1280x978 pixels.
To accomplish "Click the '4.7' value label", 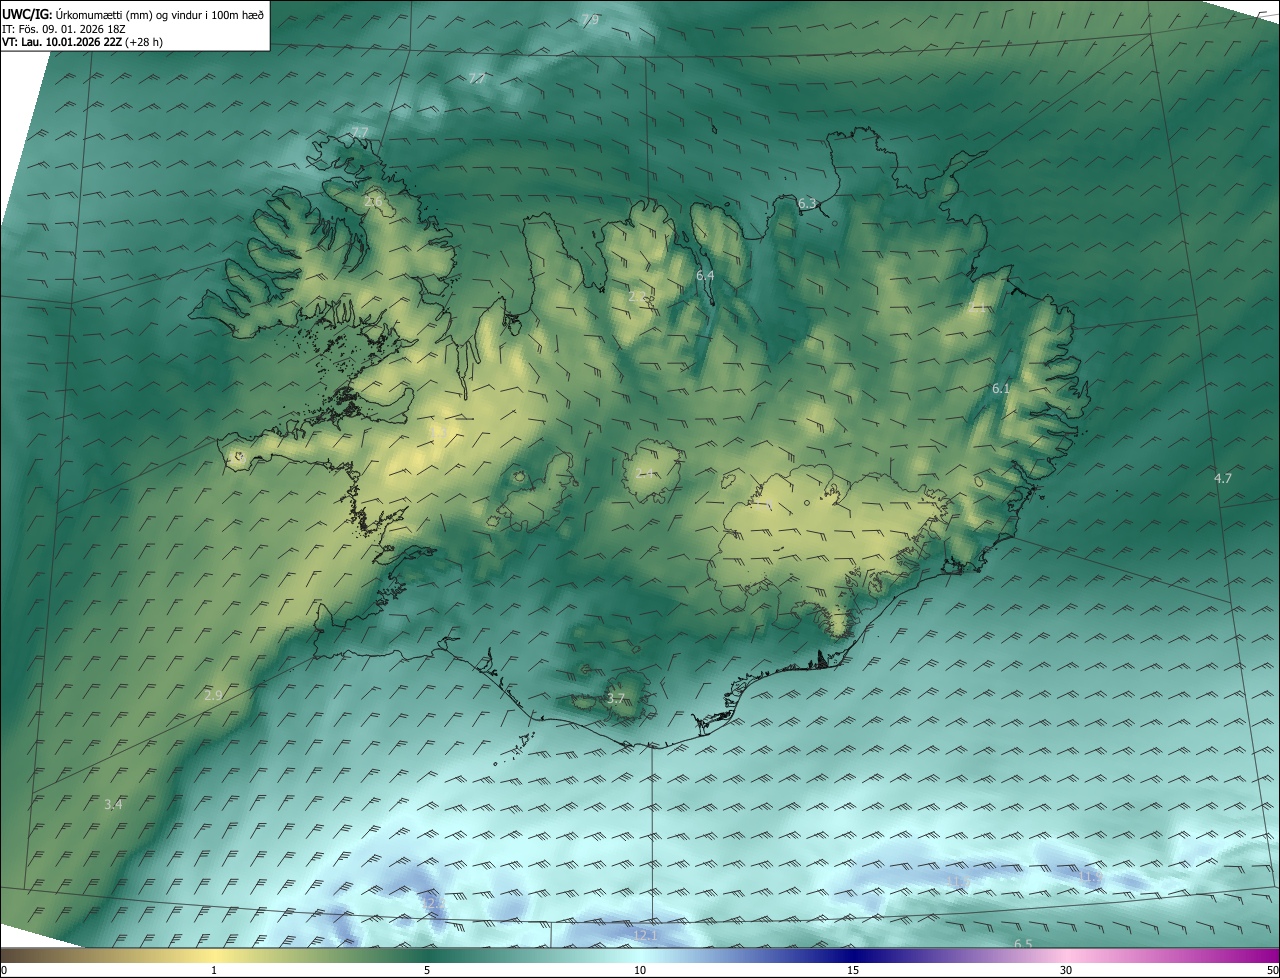I will (x=1223, y=478).
